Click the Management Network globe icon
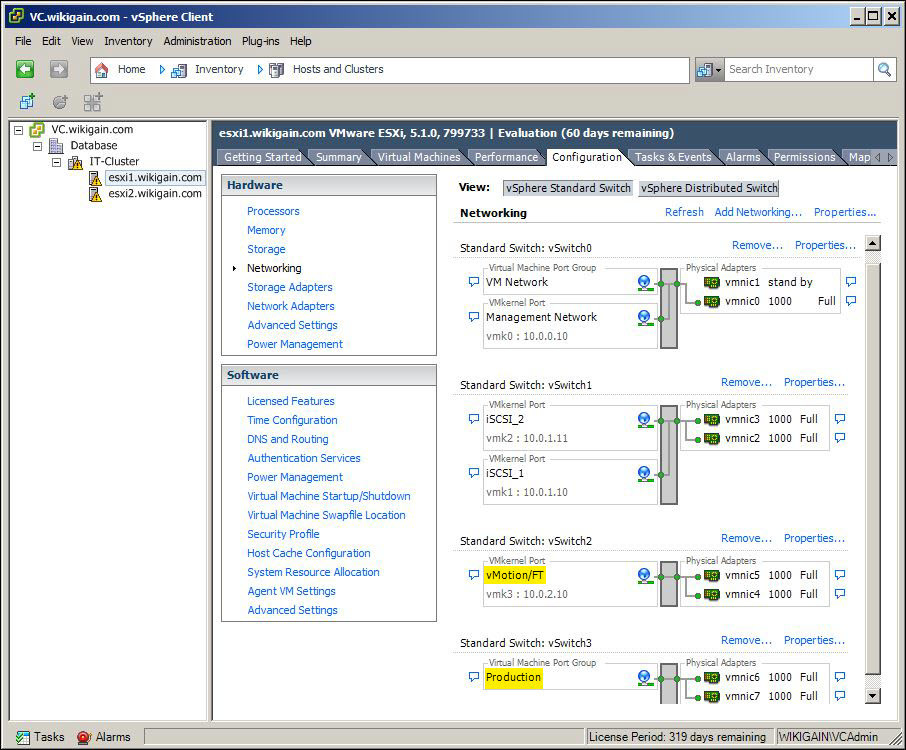906x750 pixels. click(x=644, y=318)
